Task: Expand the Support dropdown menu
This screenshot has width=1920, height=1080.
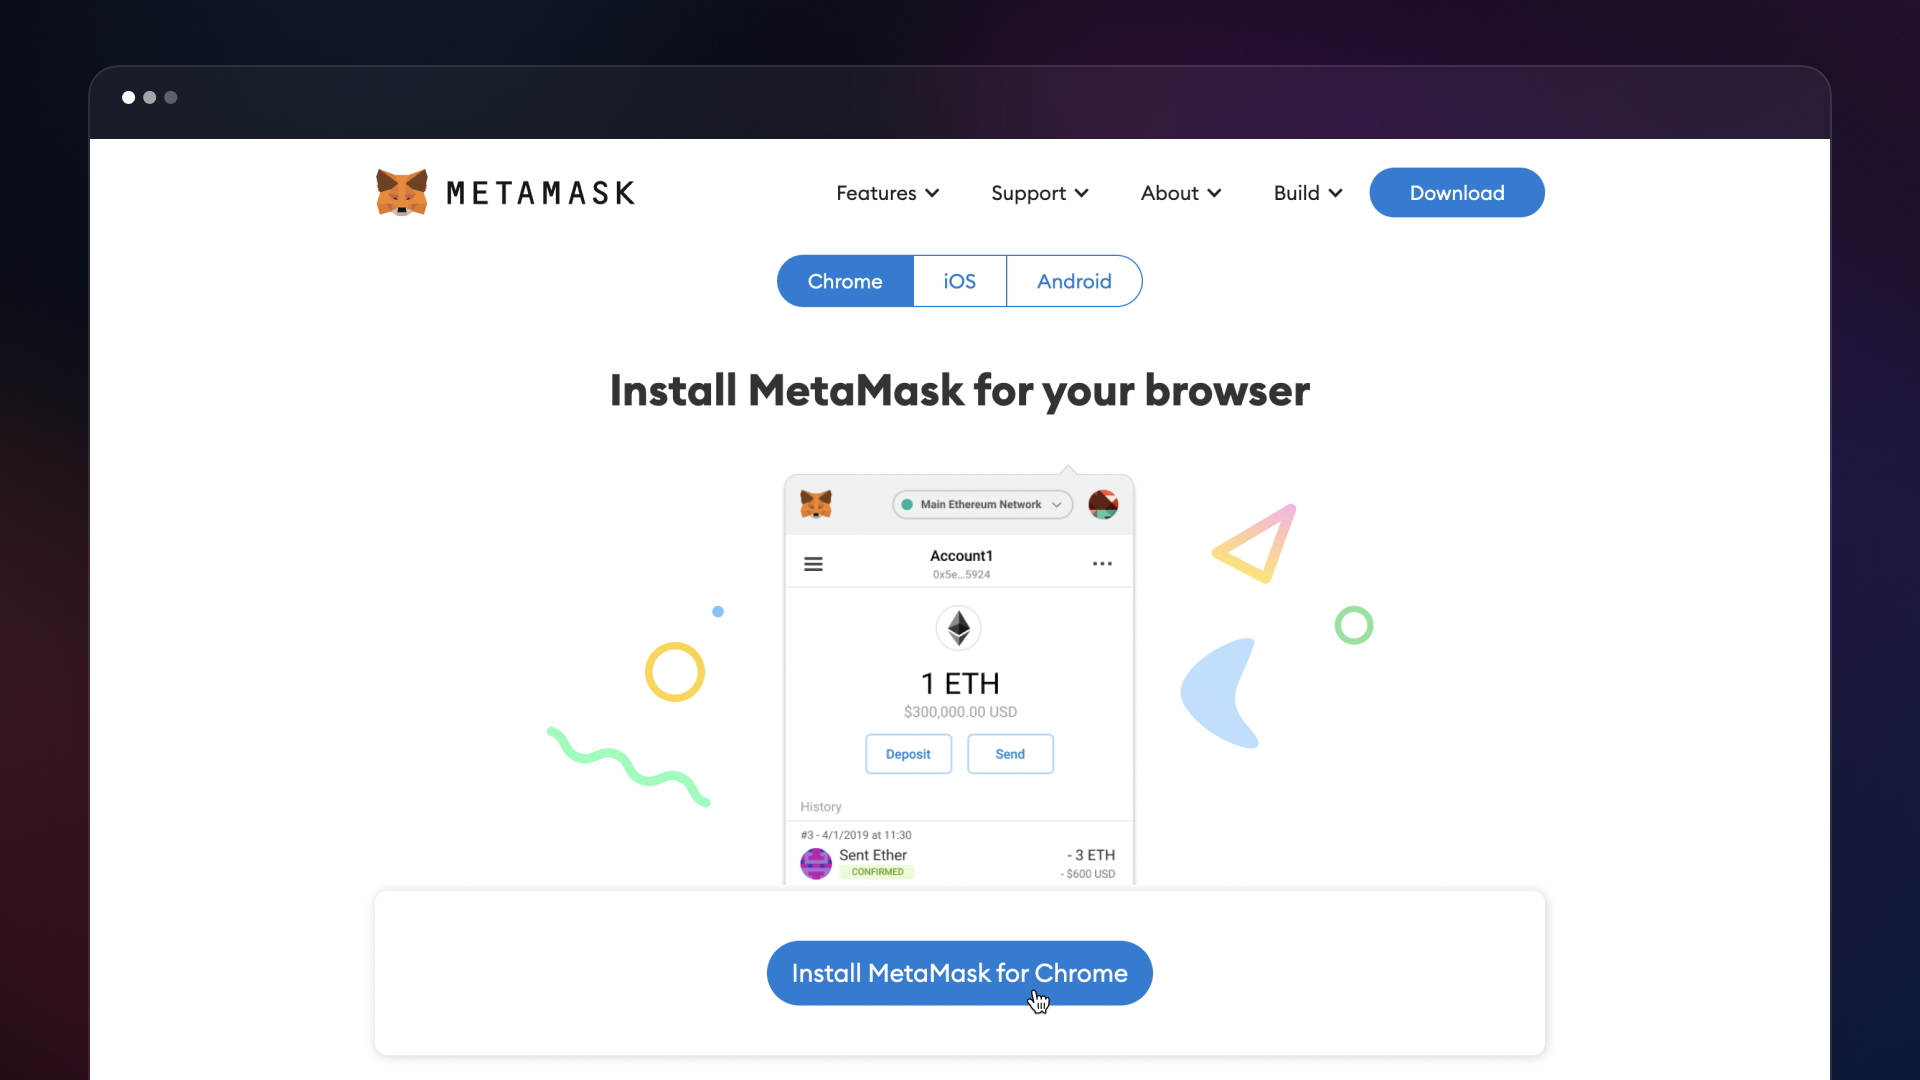Action: (1039, 193)
